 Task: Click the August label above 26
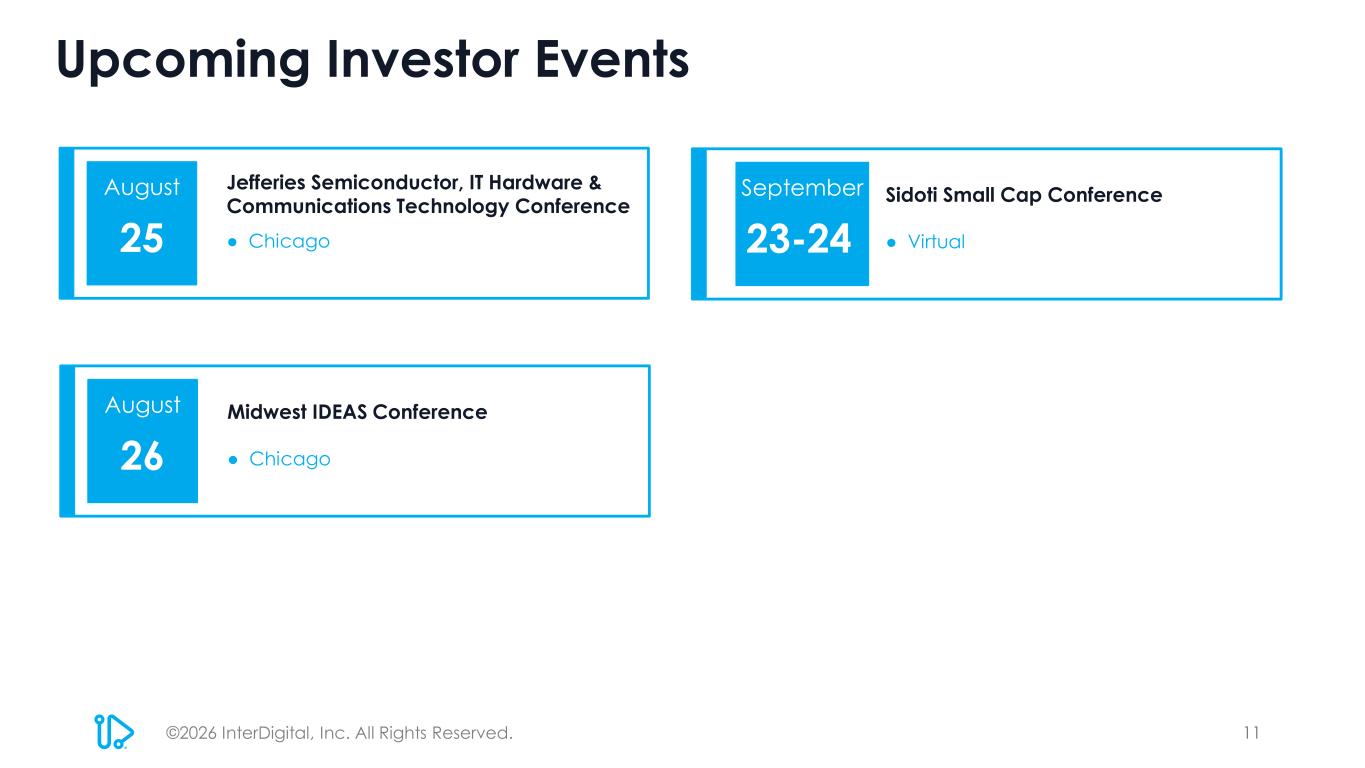pyautogui.click(x=142, y=405)
